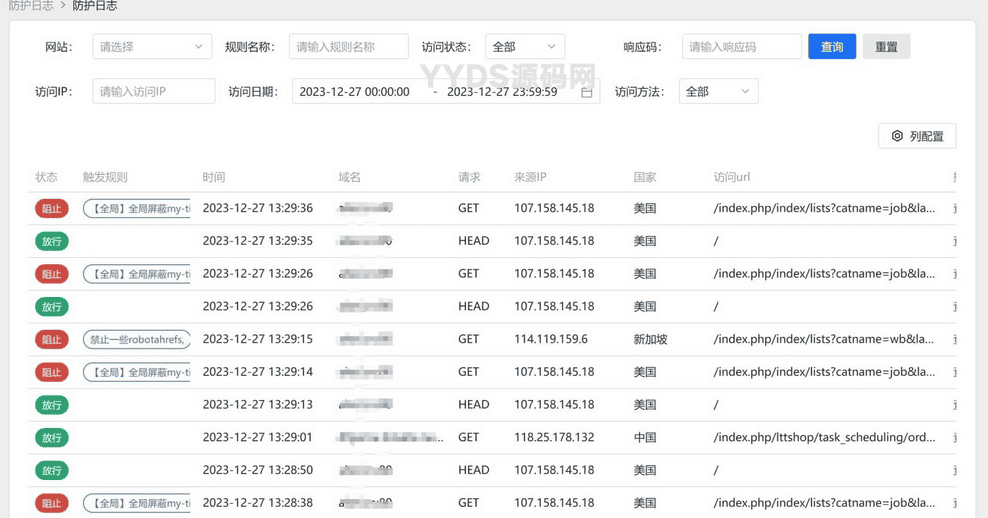The width and height of the screenshot is (988, 518).
Task: Click 放行 badge in the 13:29:01 row
Action: [x=52, y=438]
